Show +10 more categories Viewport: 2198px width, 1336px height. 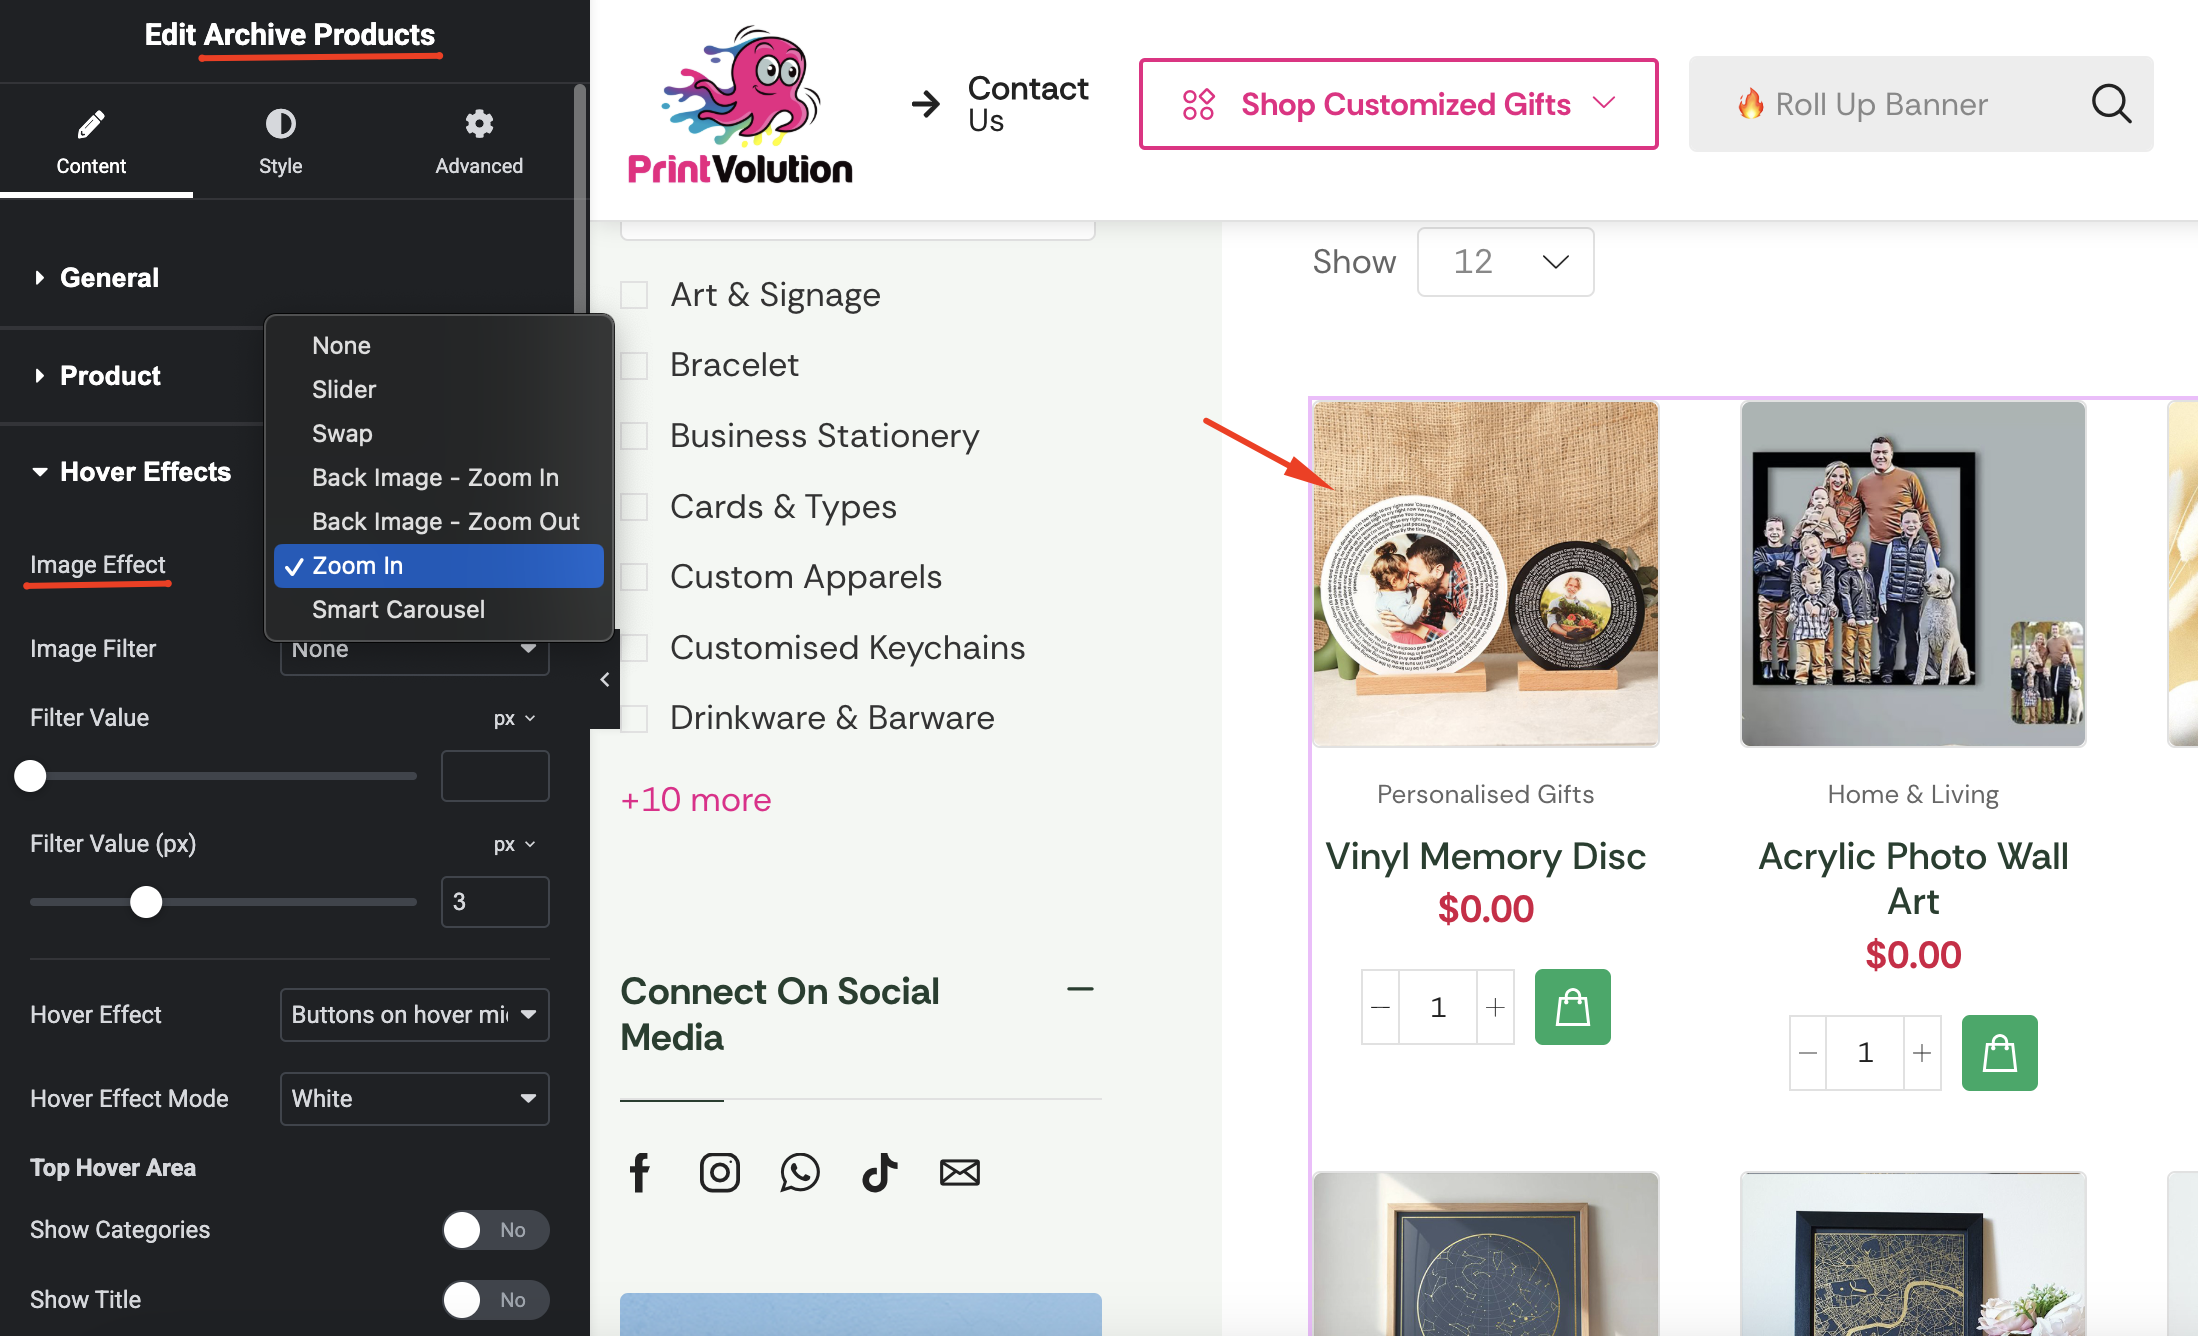(x=696, y=800)
